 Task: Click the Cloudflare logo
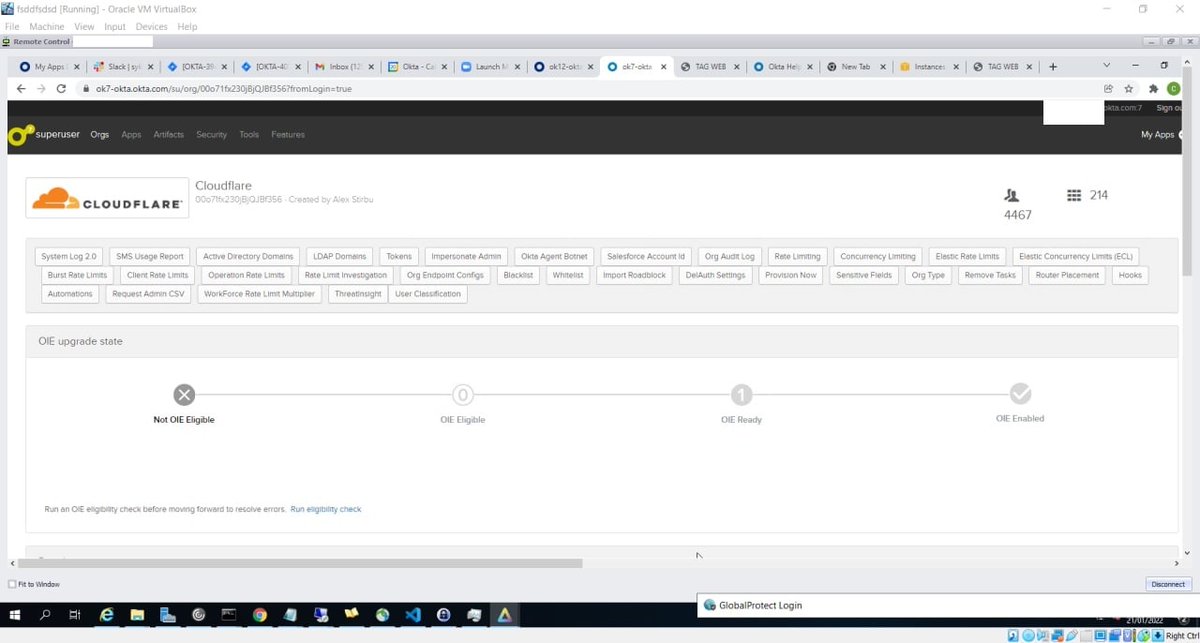tap(106, 197)
